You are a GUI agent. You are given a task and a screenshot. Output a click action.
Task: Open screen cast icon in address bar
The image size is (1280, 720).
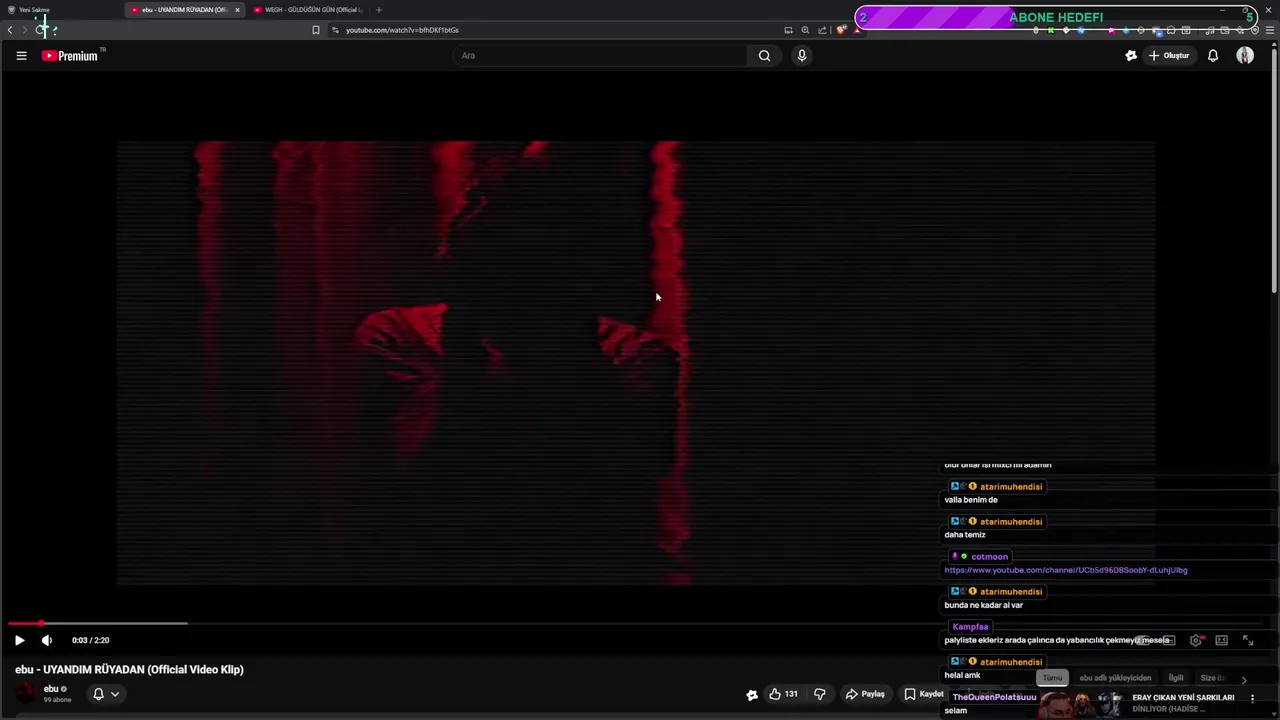(x=788, y=30)
